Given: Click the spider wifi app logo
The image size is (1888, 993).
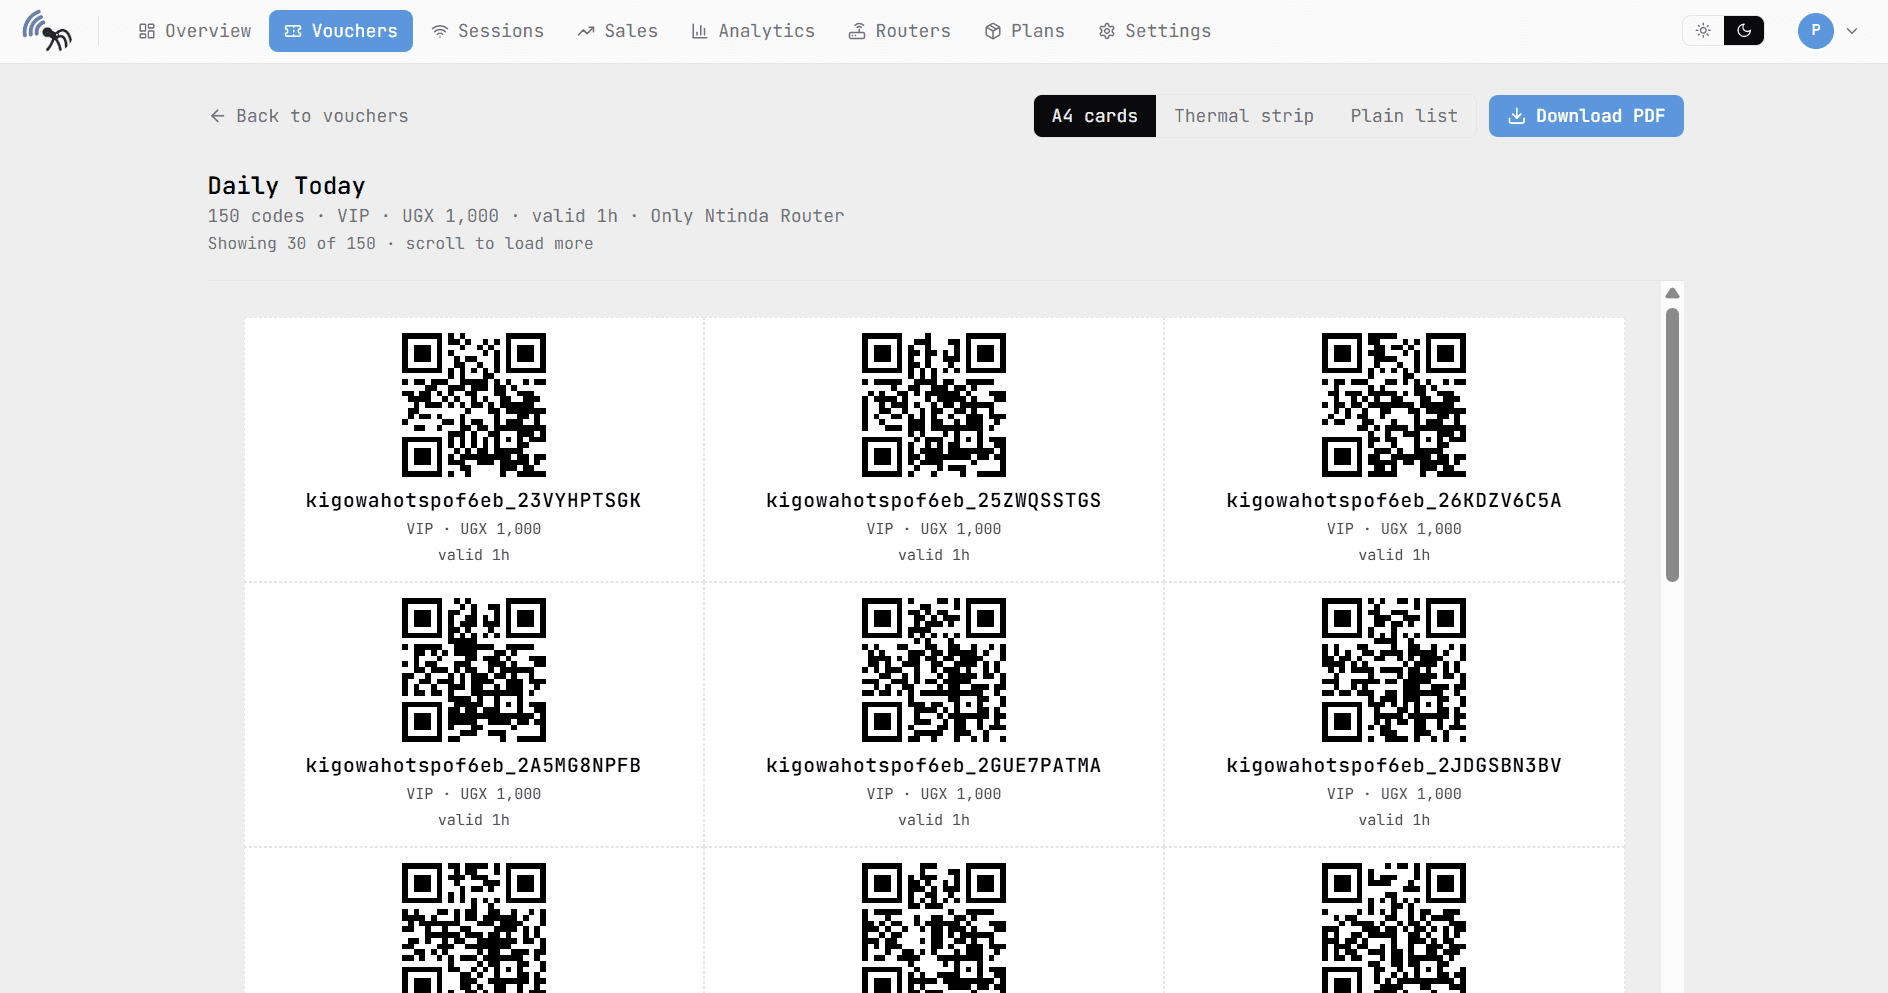Looking at the screenshot, I should tap(47, 31).
